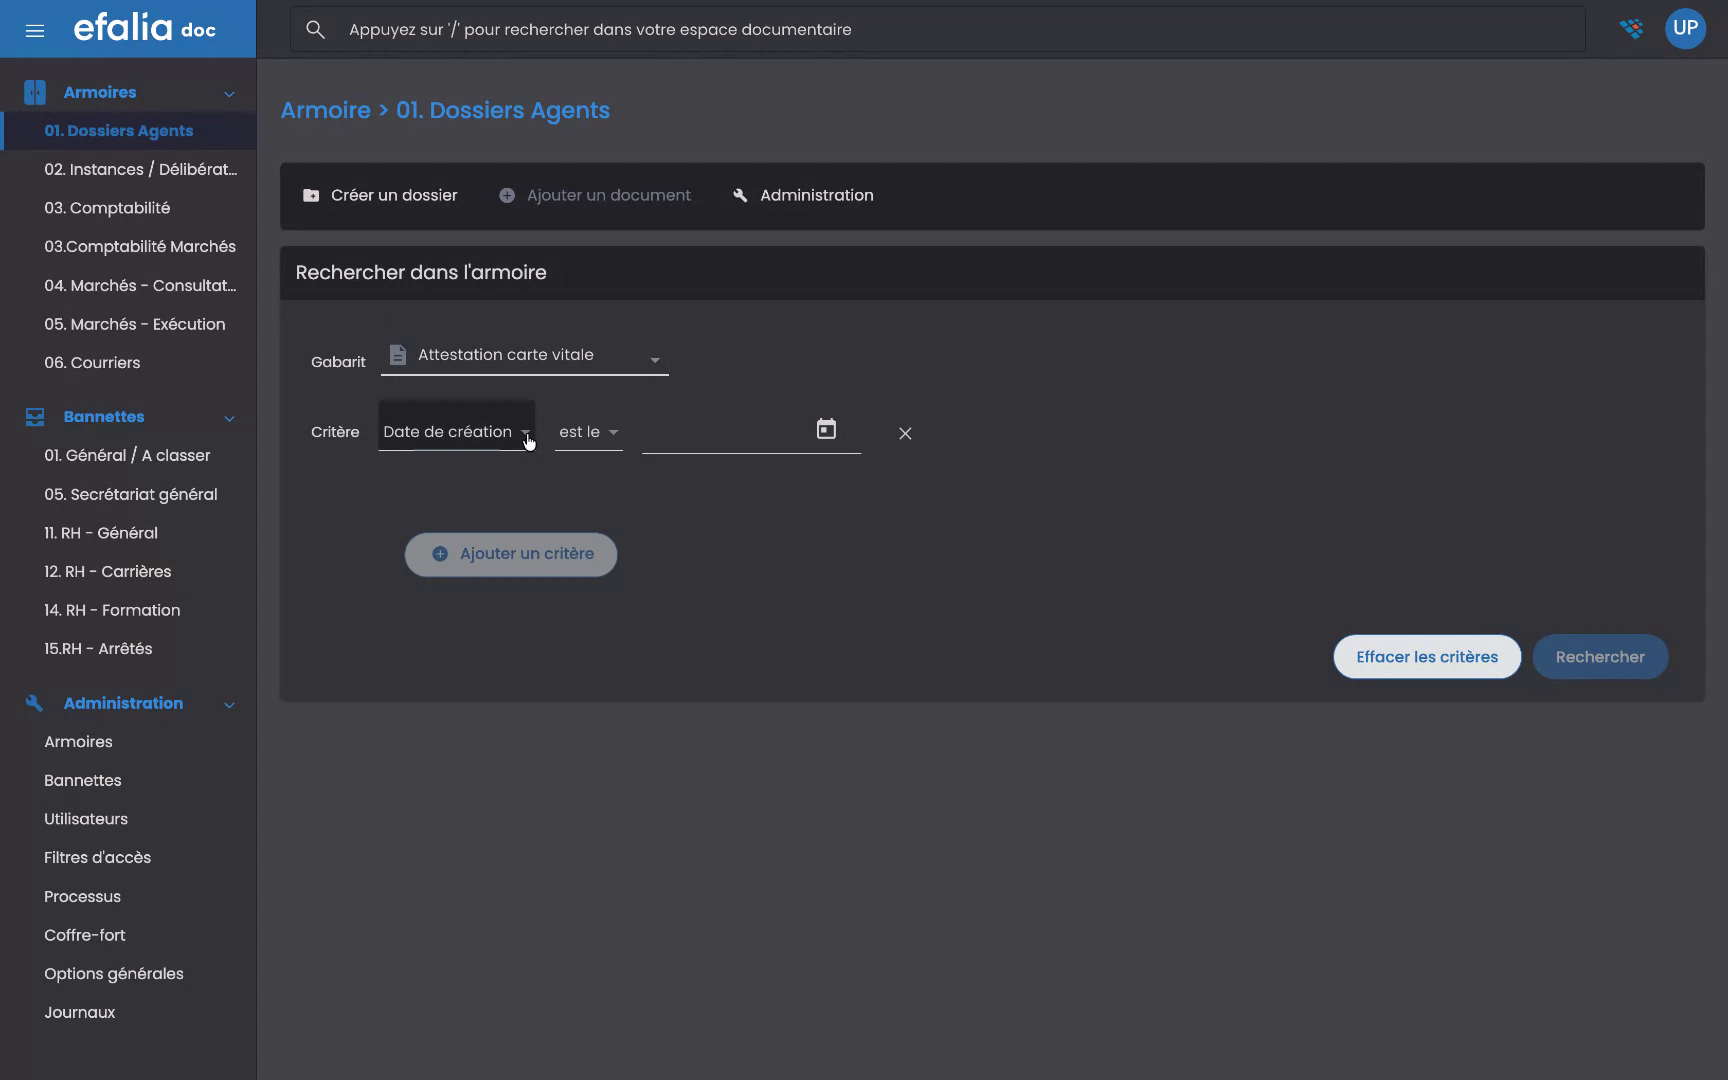Click the search magnifier icon

[315, 29]
